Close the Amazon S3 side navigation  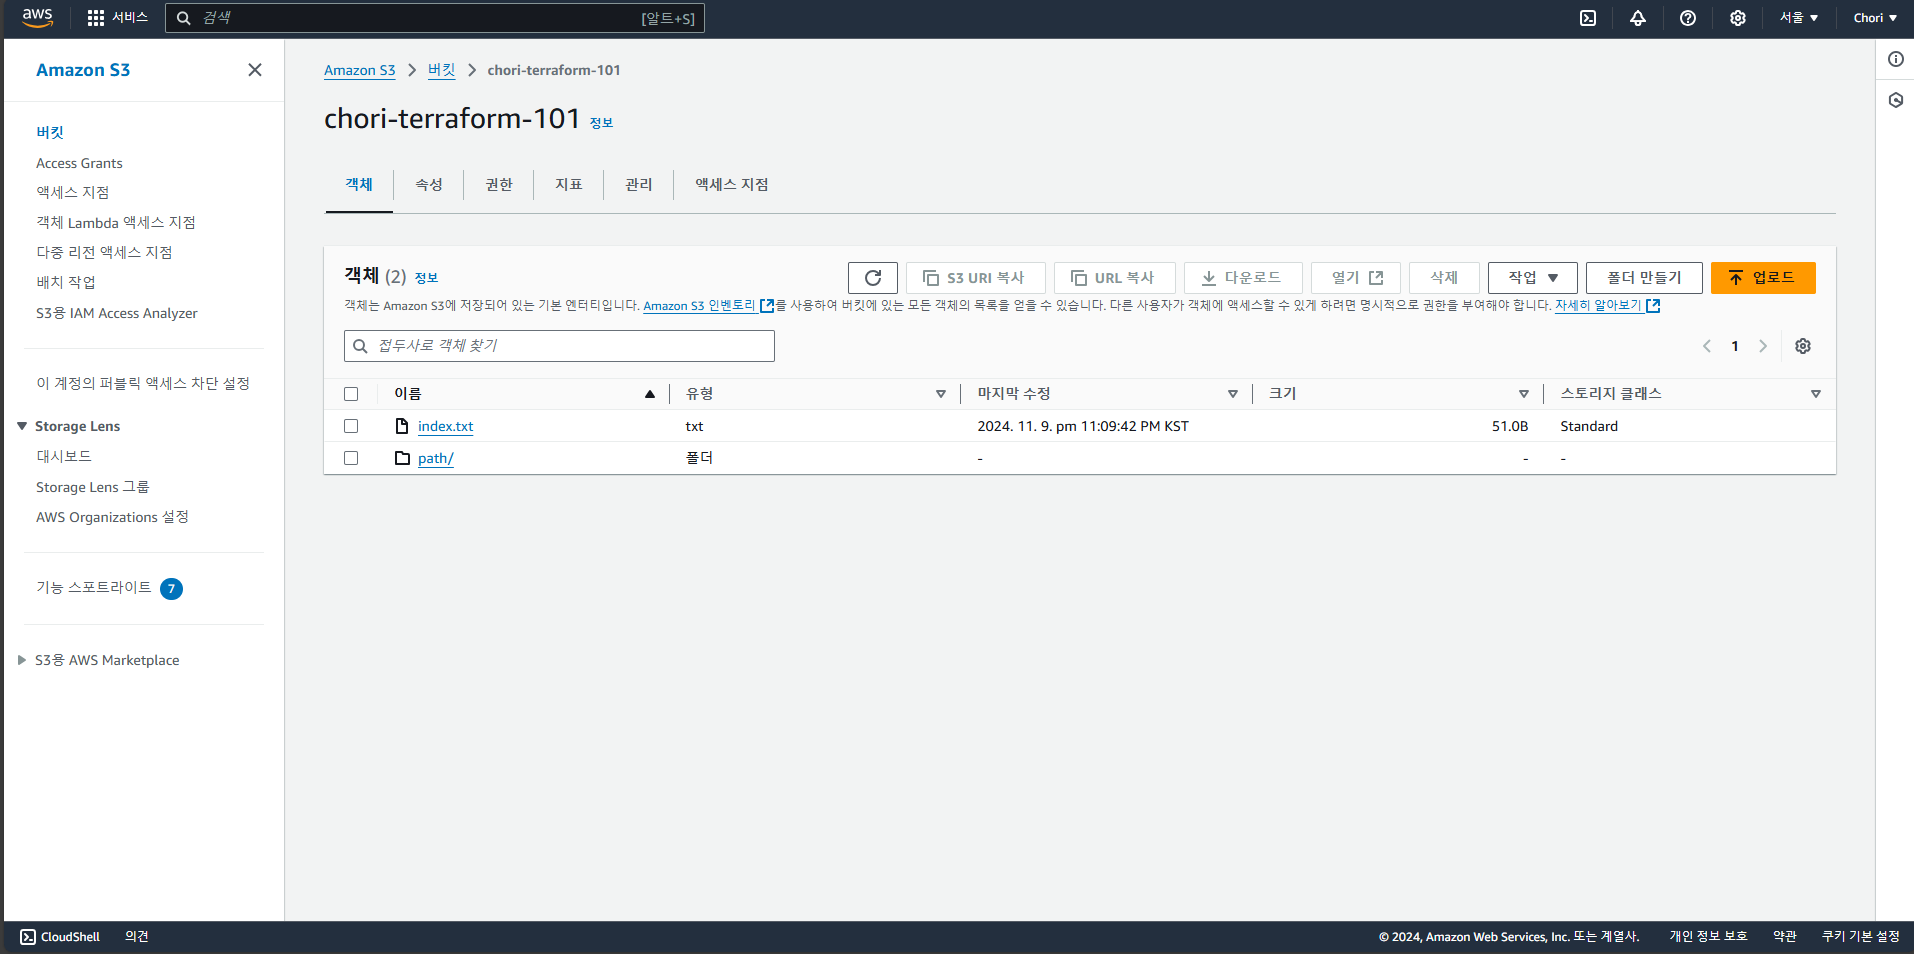point(255,69)
